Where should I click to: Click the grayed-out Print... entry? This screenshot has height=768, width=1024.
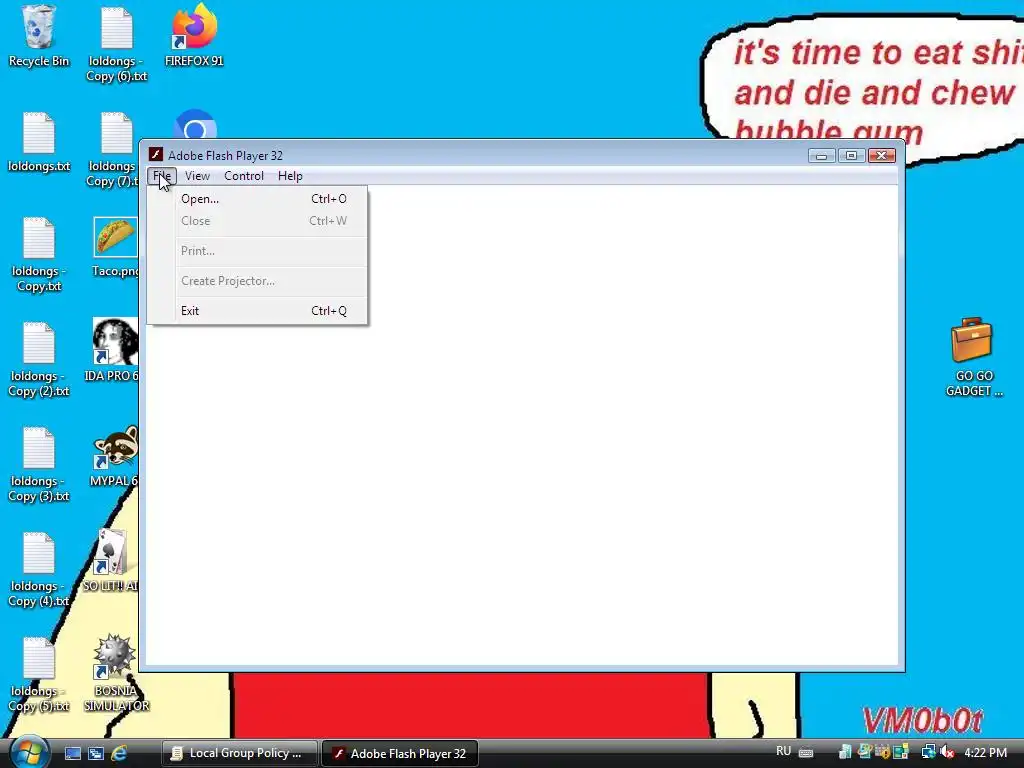(258, 251)
